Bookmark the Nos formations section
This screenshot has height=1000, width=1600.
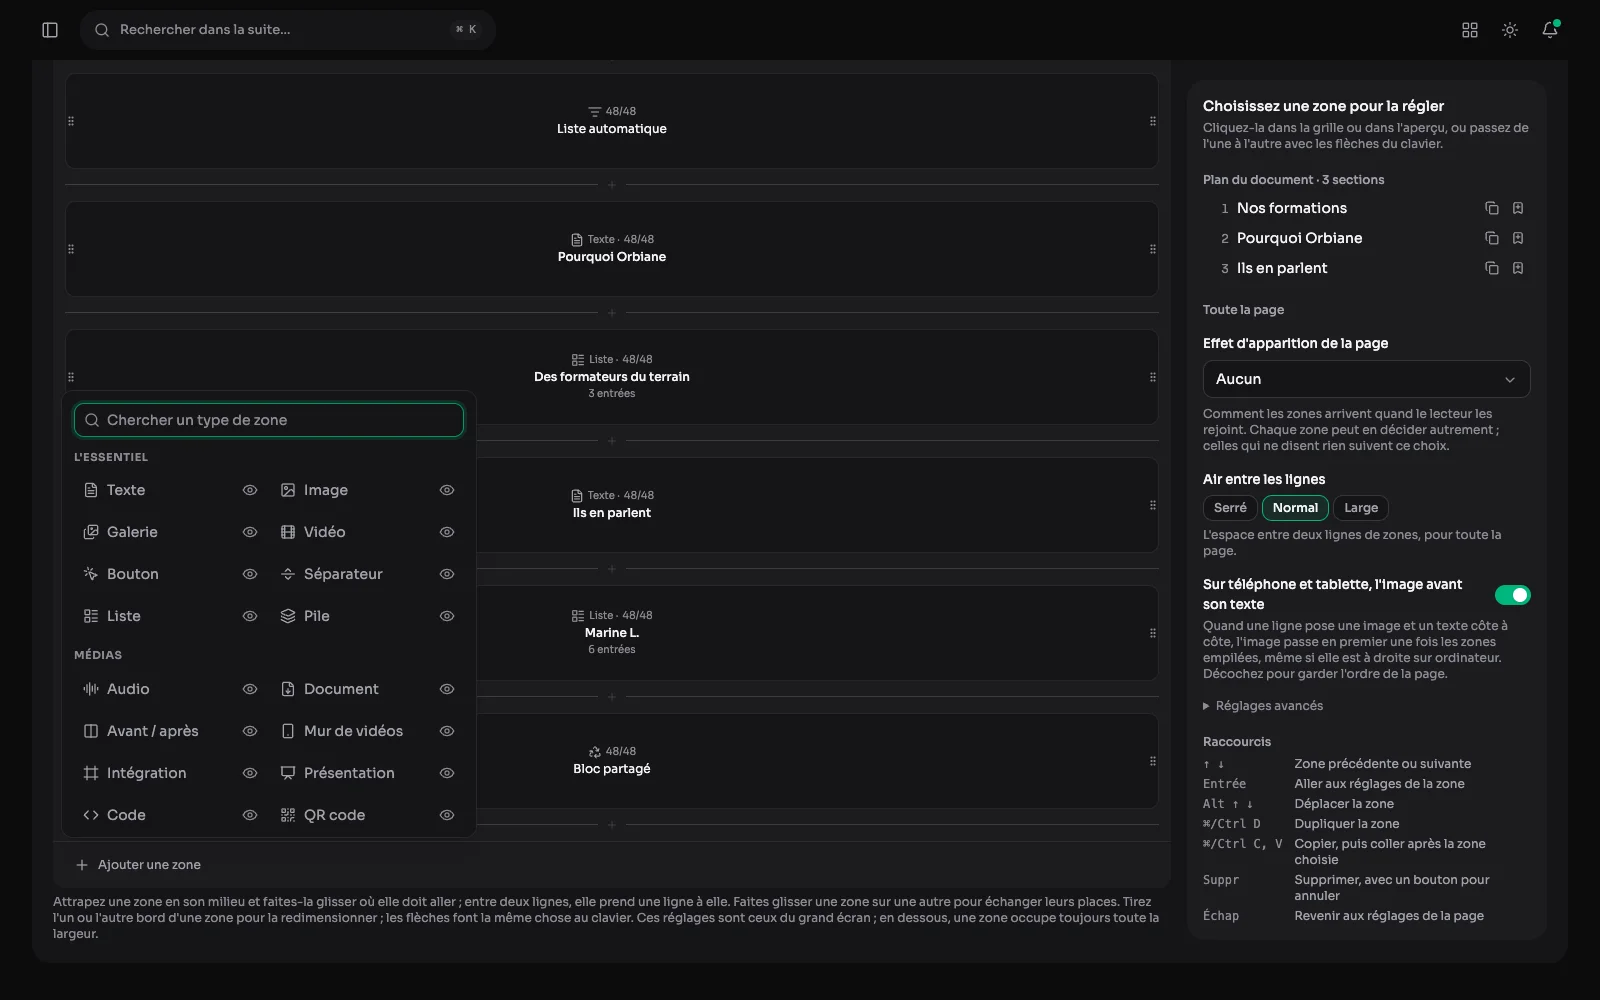click(x=1518, y=208)
